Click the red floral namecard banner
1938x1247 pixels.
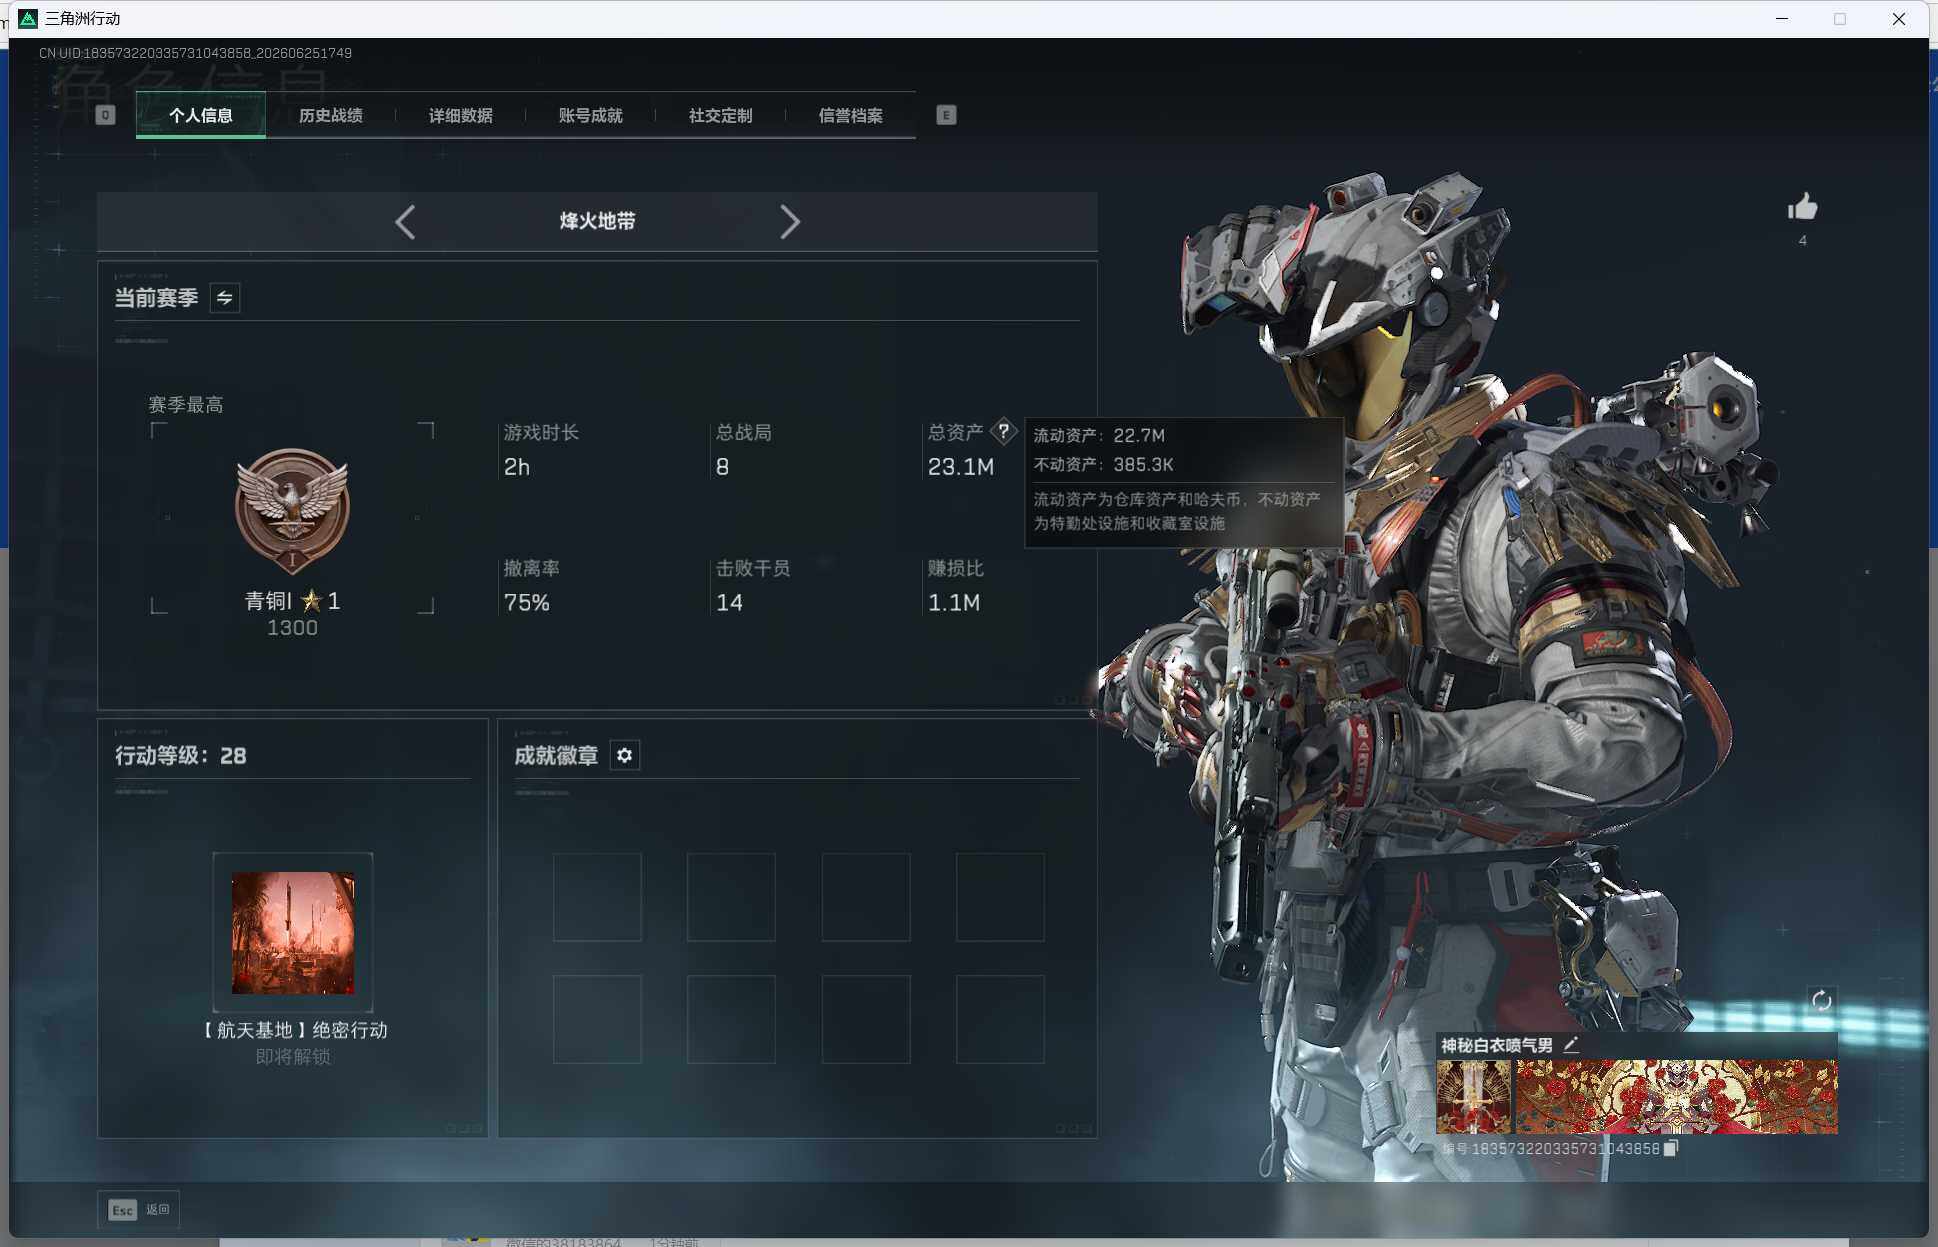click(x=1677, y=1097)
